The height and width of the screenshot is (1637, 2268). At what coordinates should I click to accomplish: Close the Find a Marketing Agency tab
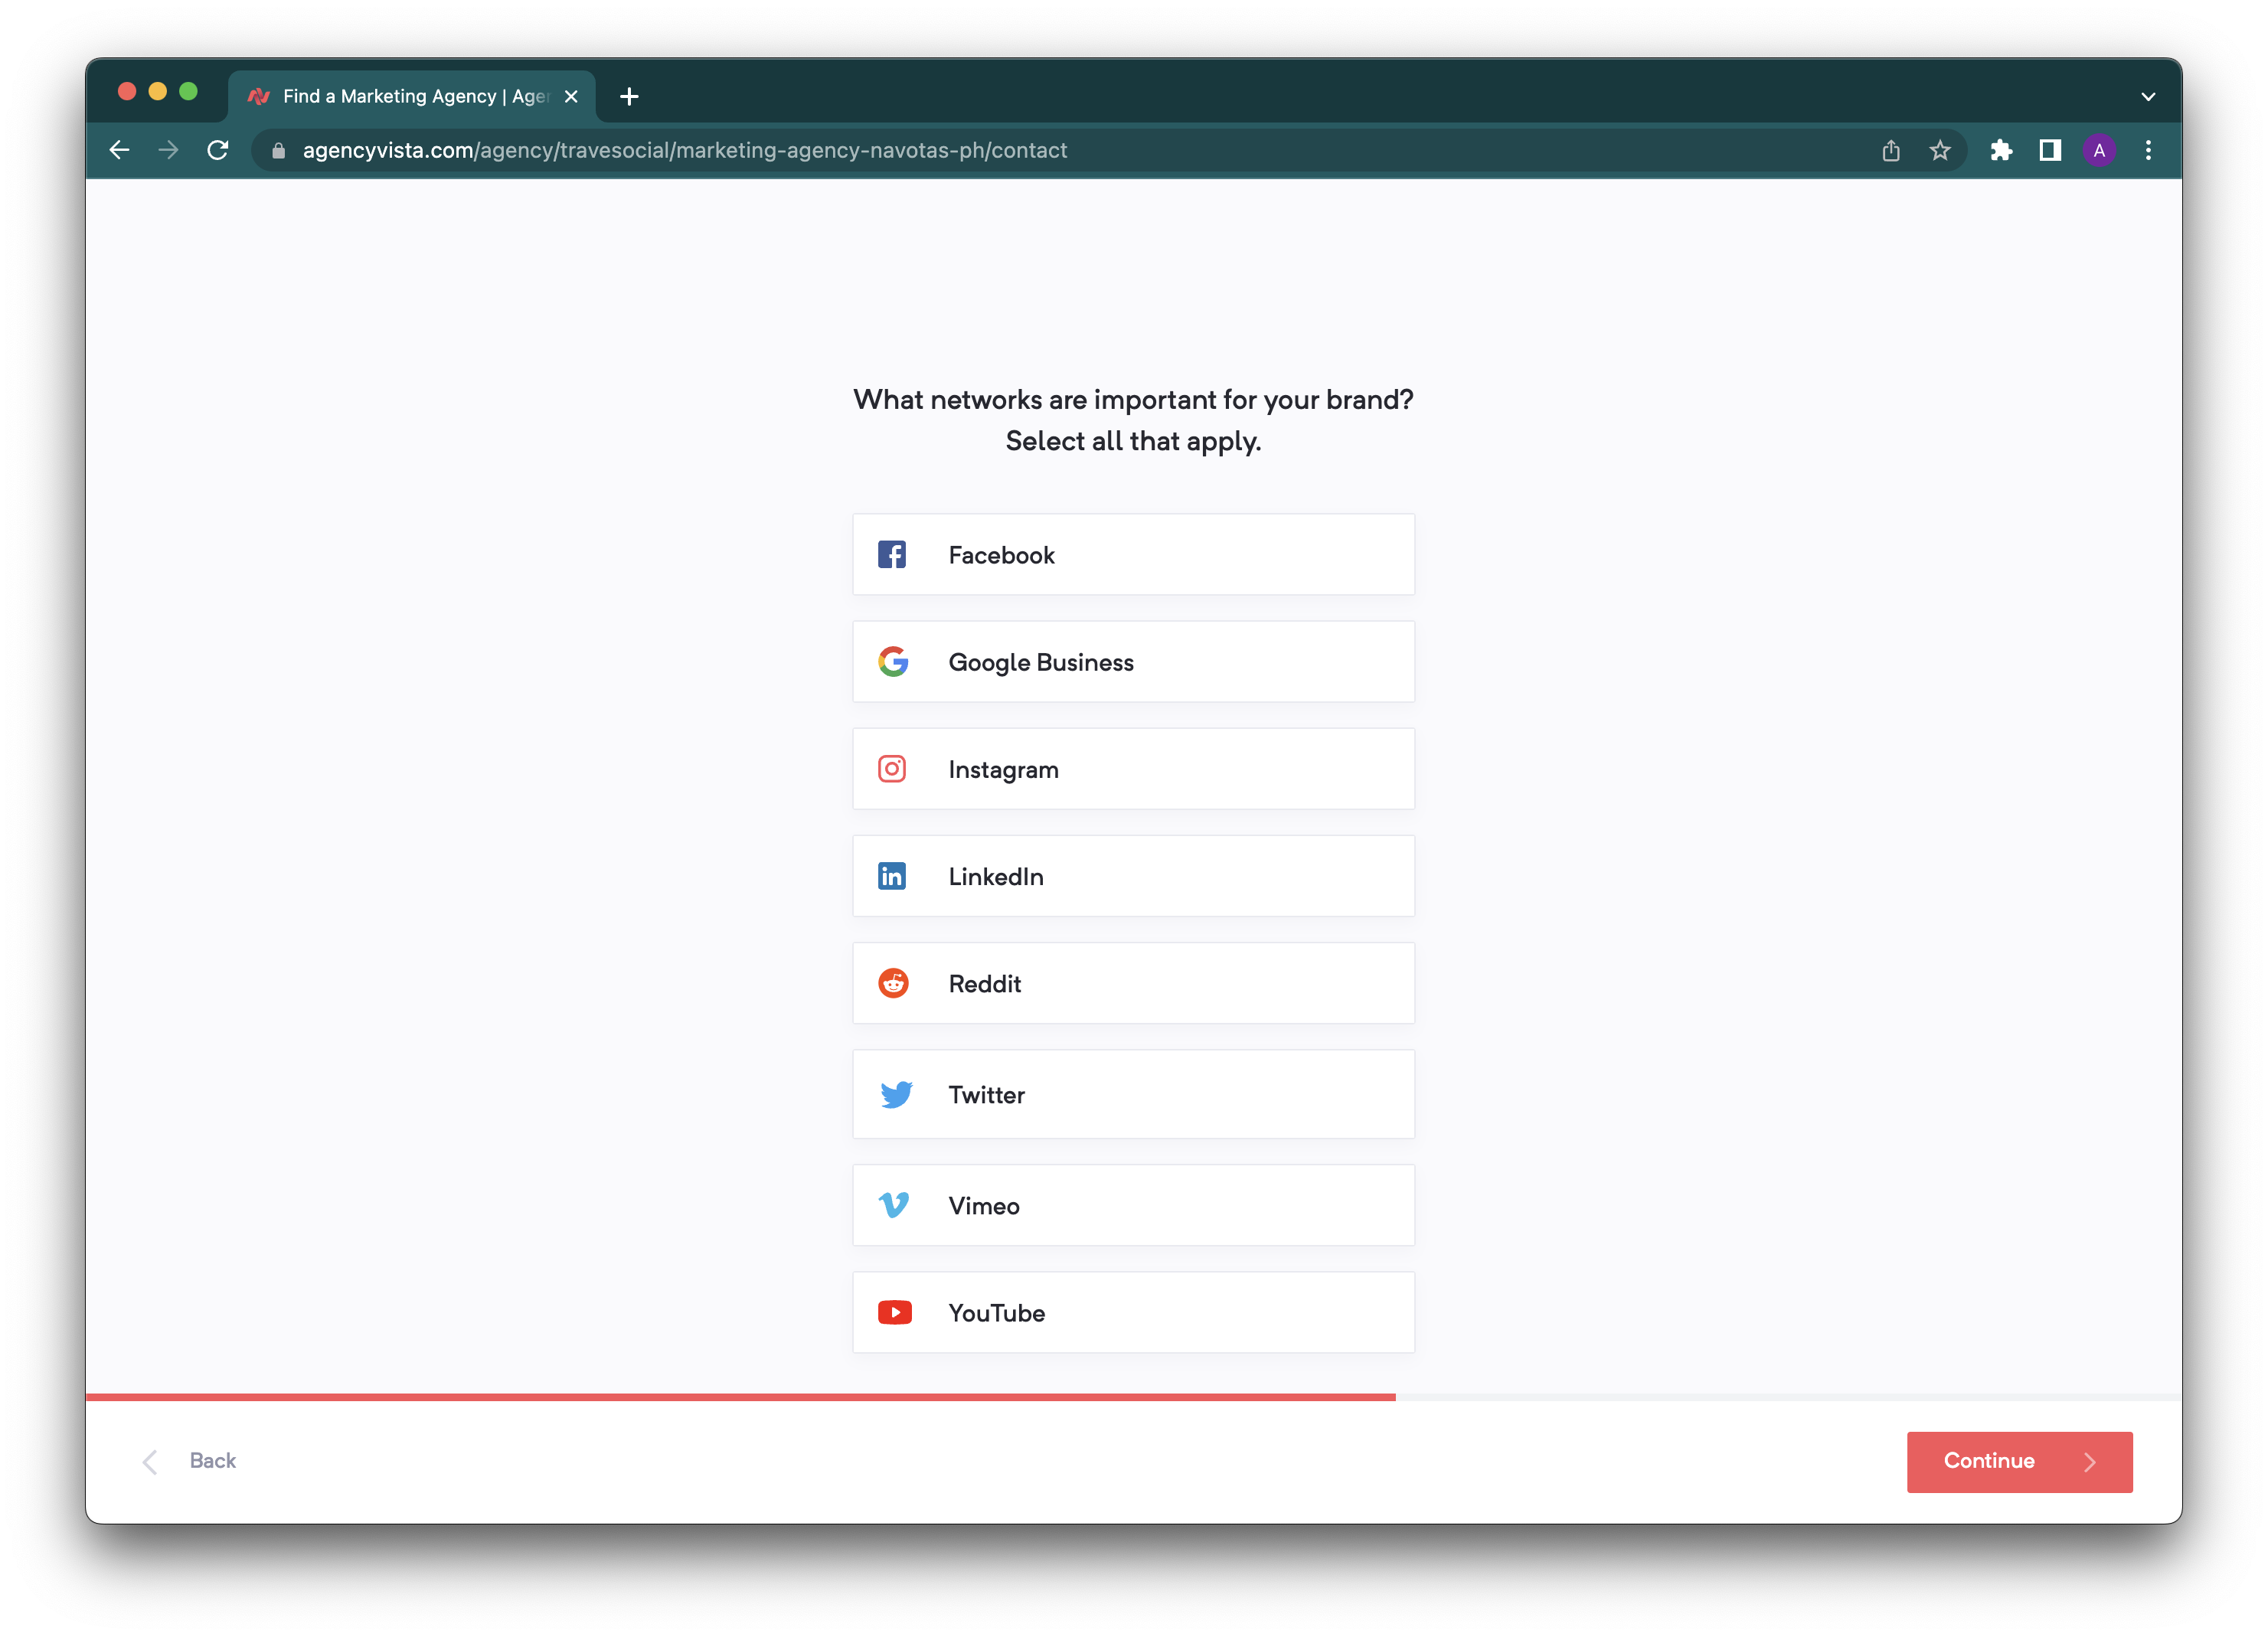point(571,96)
